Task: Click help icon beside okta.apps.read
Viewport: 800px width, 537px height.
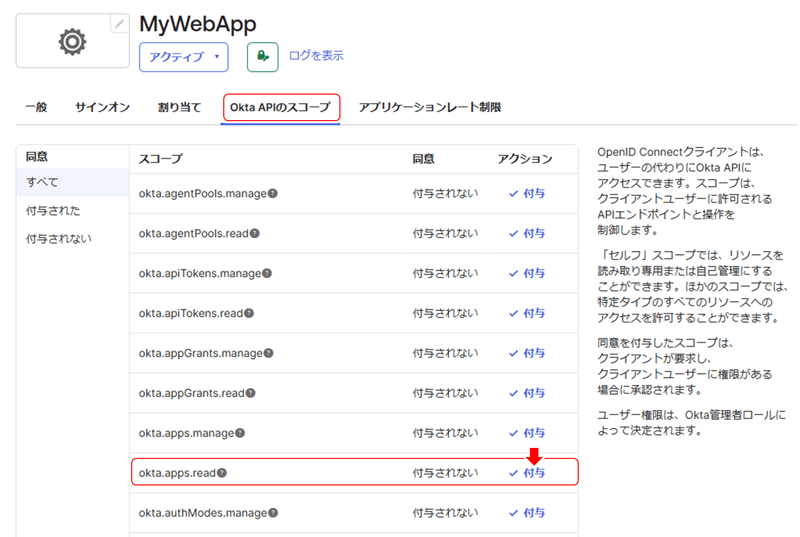Action: [222, 473]
